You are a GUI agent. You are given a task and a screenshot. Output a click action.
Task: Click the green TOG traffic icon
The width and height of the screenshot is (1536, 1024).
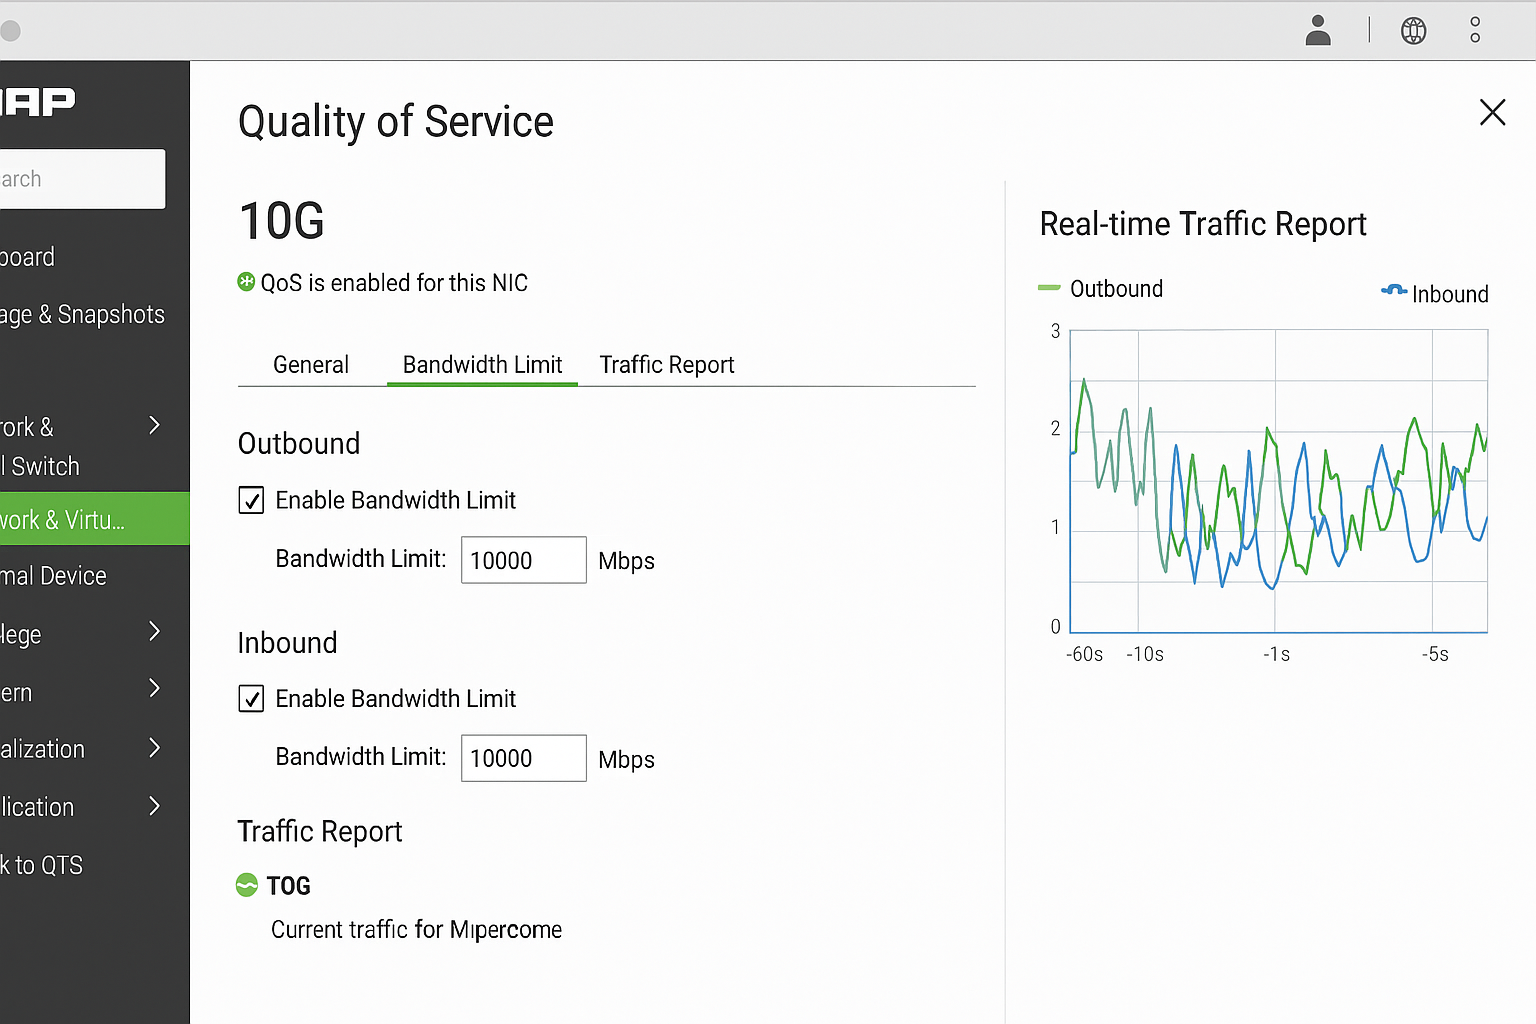247,885
